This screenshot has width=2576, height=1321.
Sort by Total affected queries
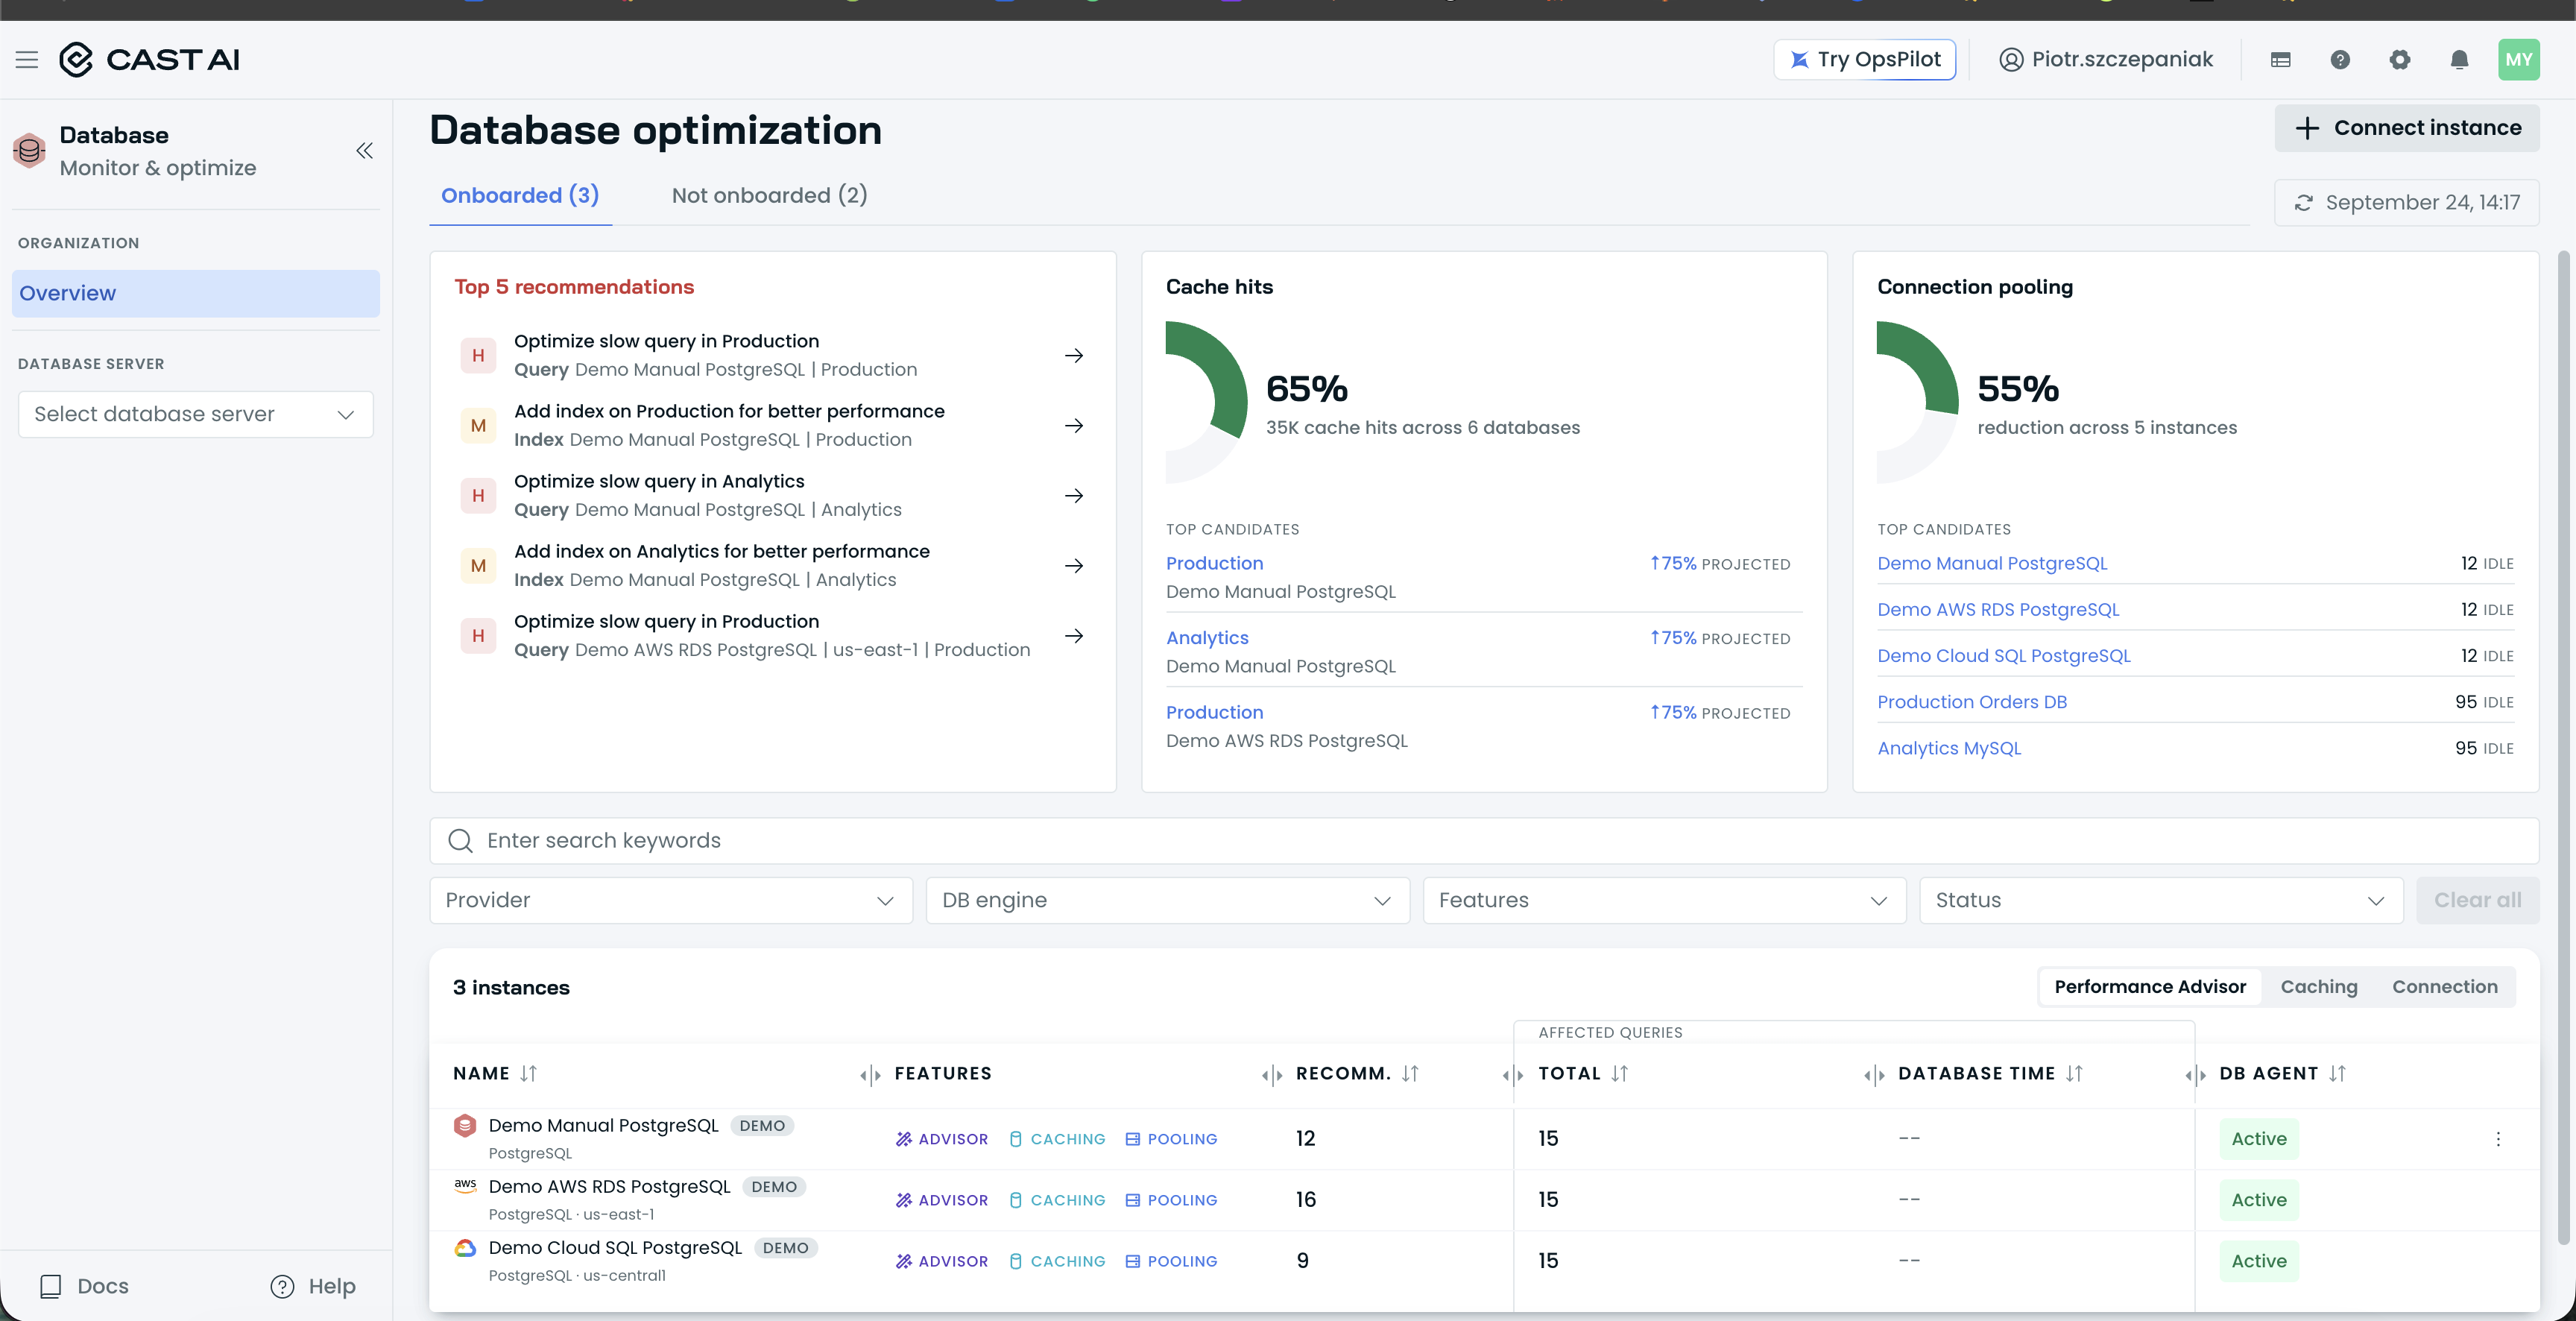point(1620,1074)
